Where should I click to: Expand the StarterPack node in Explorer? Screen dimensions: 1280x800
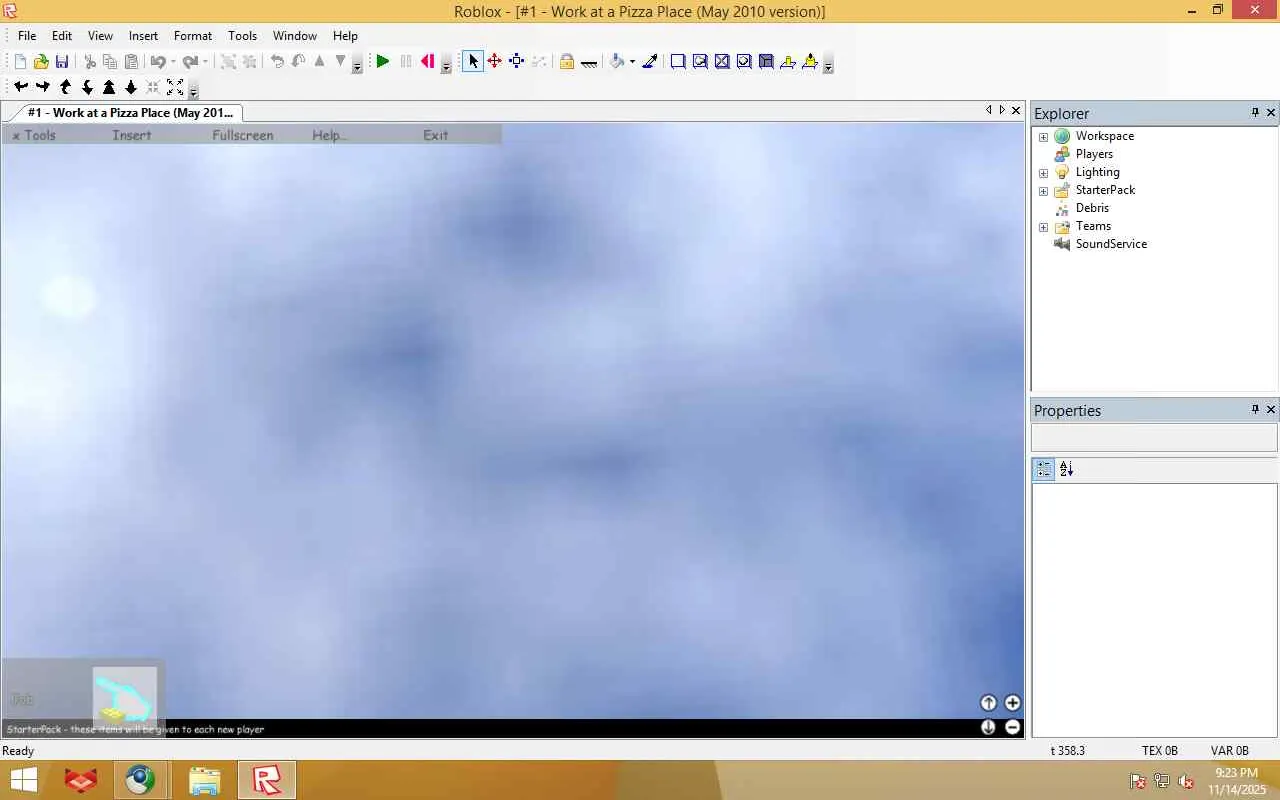(x=1043, y=191)
